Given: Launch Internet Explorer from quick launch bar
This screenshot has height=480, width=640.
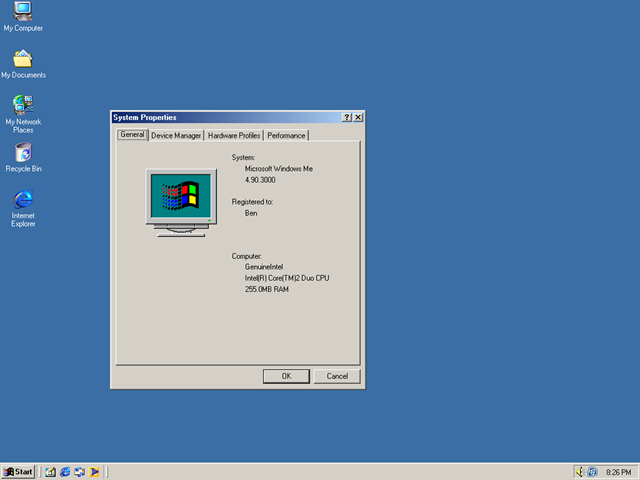Looking at the screenshot, I should 65,472.
